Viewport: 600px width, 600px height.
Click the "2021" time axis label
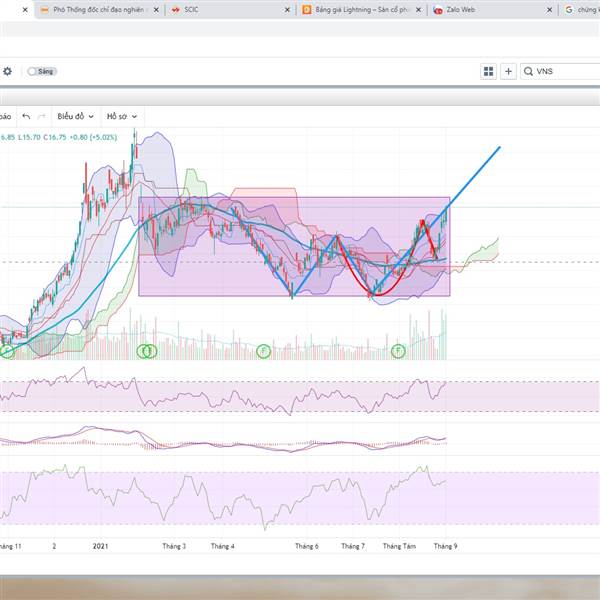(x=100, y=546)
